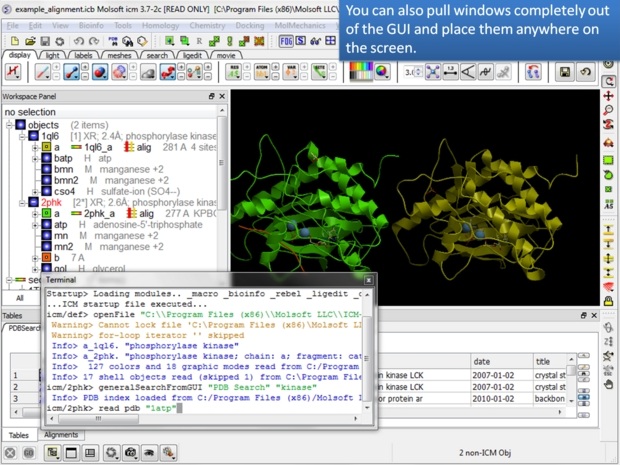
Task: Toggle the 1ql6 object display box
Action: point(34,135)
